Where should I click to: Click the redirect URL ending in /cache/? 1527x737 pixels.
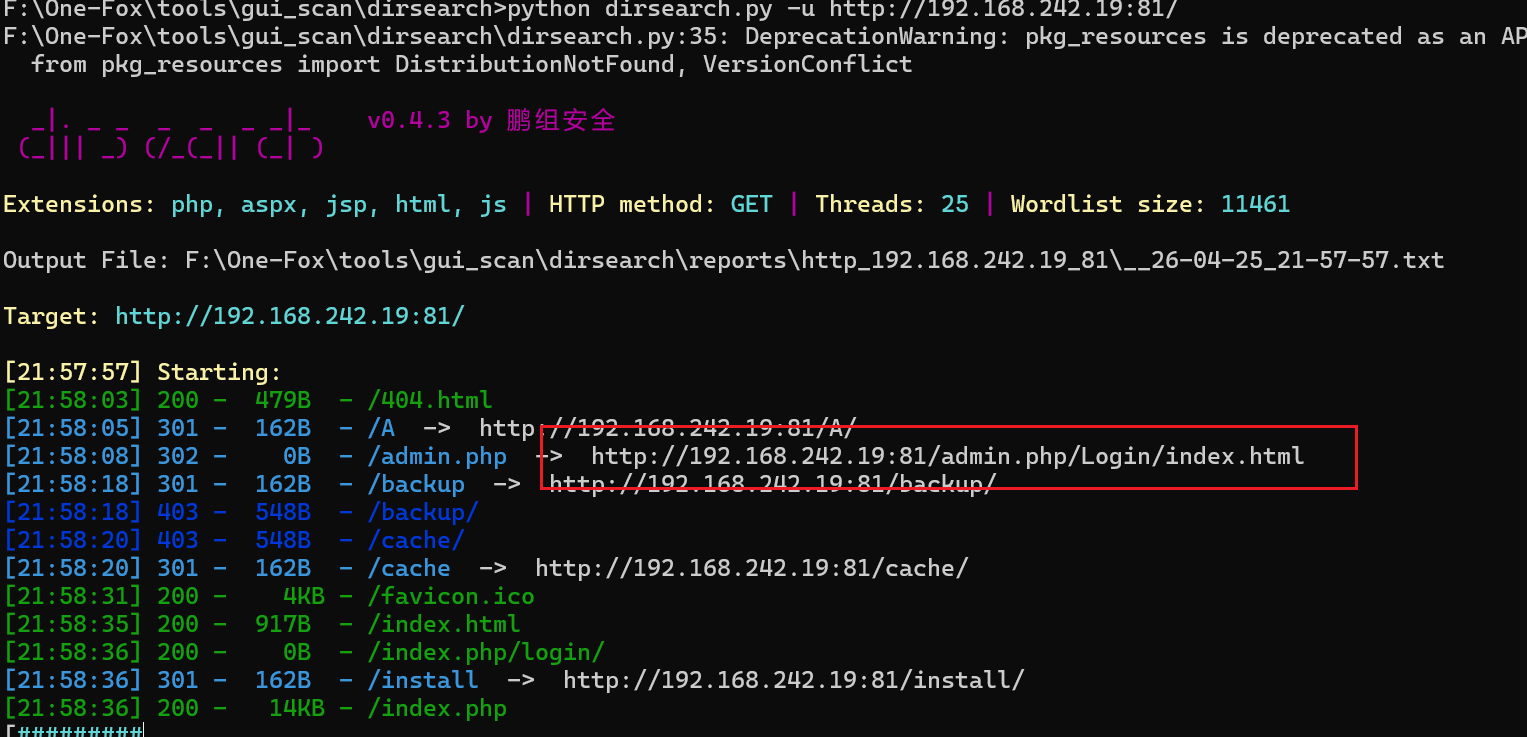(x=751, y=568)
